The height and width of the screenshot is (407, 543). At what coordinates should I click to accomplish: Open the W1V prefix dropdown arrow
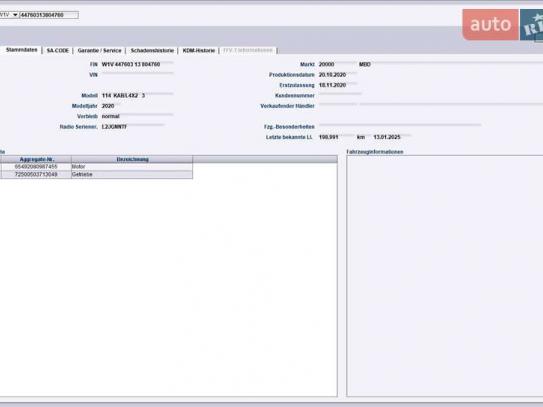tap(15, 15)
